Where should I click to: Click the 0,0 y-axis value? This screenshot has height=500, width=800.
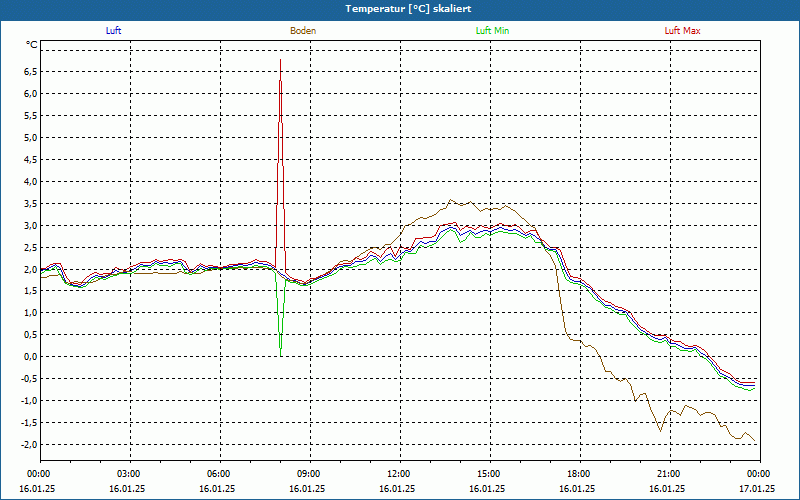(31, 357)
